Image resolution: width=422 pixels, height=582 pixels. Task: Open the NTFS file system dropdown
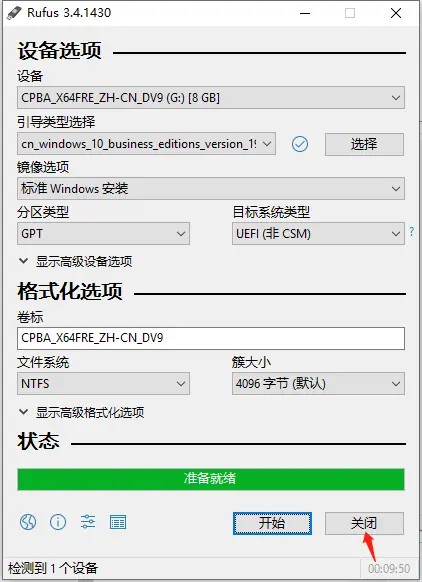pyautogui.click(x=103, y=383)
